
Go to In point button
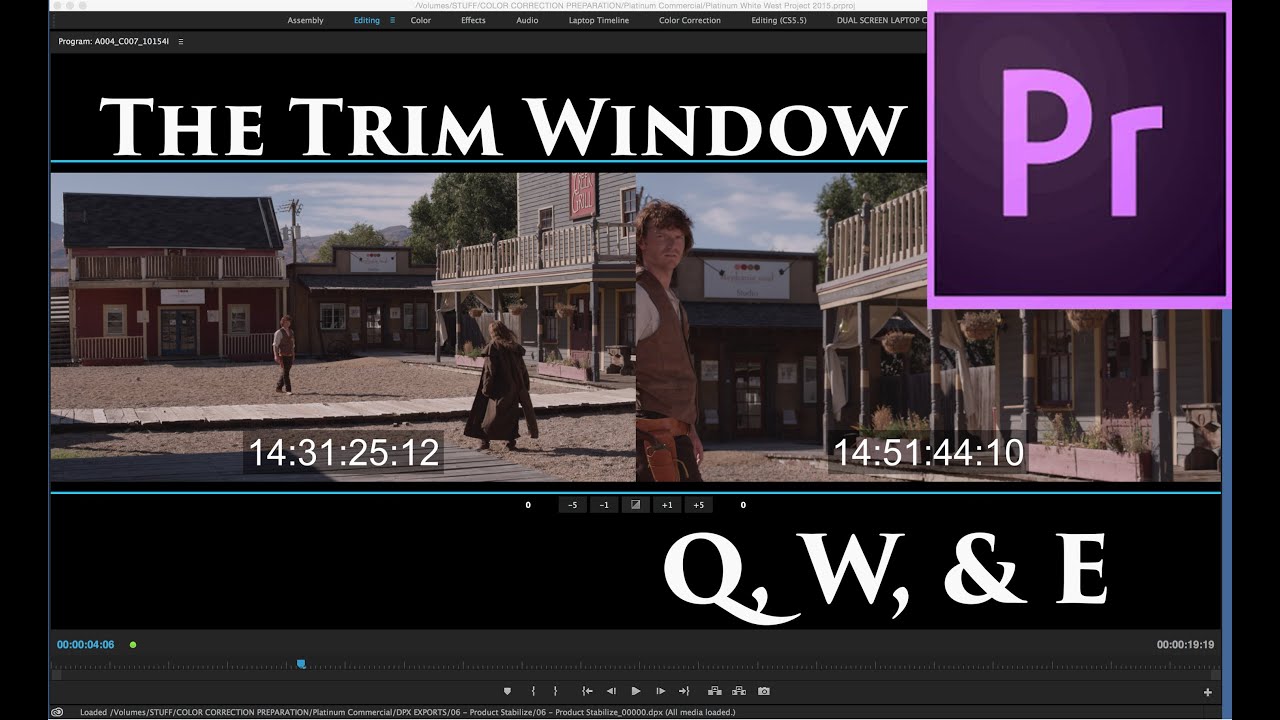click(587, 691)
